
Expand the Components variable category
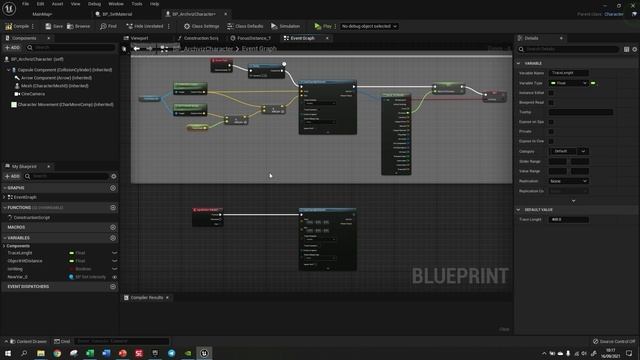pyautogui.click(x=4, y=246)
